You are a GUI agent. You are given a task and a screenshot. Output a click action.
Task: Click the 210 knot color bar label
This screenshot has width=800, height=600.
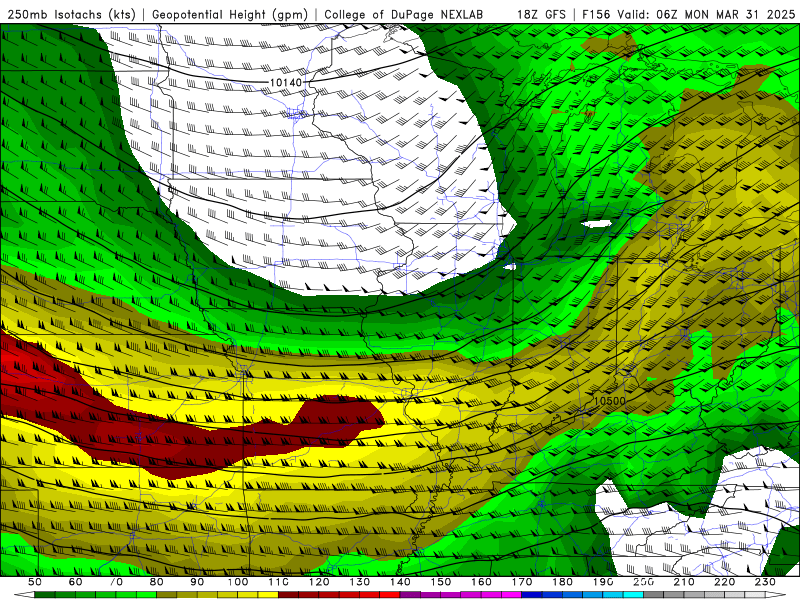click(684, 582)
